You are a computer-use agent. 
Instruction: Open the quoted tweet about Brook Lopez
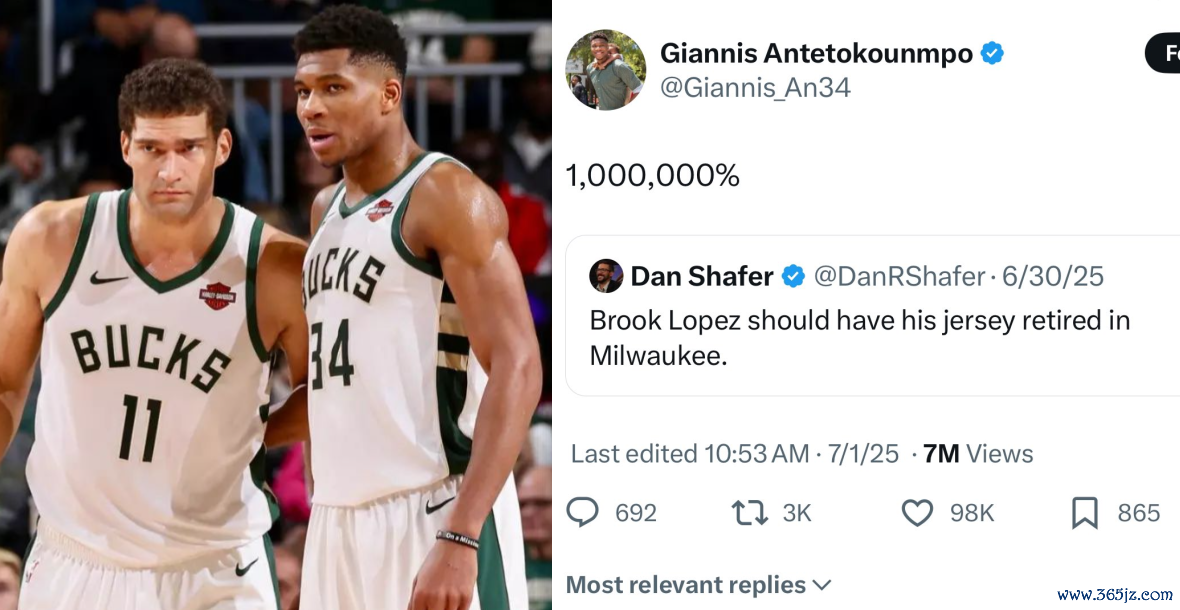(x=860, y=338)
